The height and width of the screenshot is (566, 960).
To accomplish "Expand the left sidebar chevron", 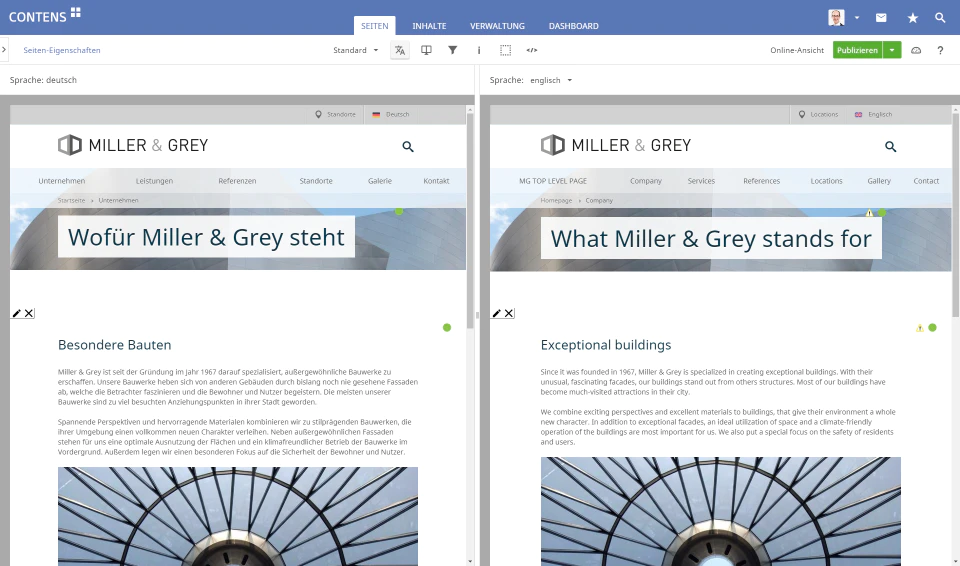I will [4, 50].
